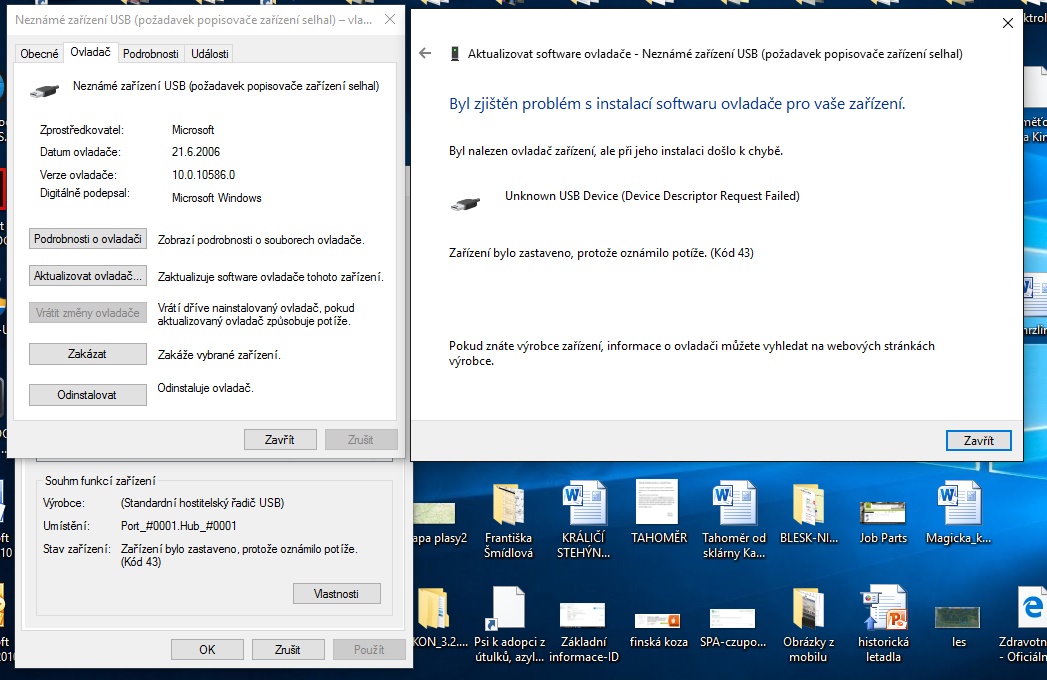Click the driver date 21.6.2006
The height and width of the screenshot is (680, 1047).
click(196, 152)
